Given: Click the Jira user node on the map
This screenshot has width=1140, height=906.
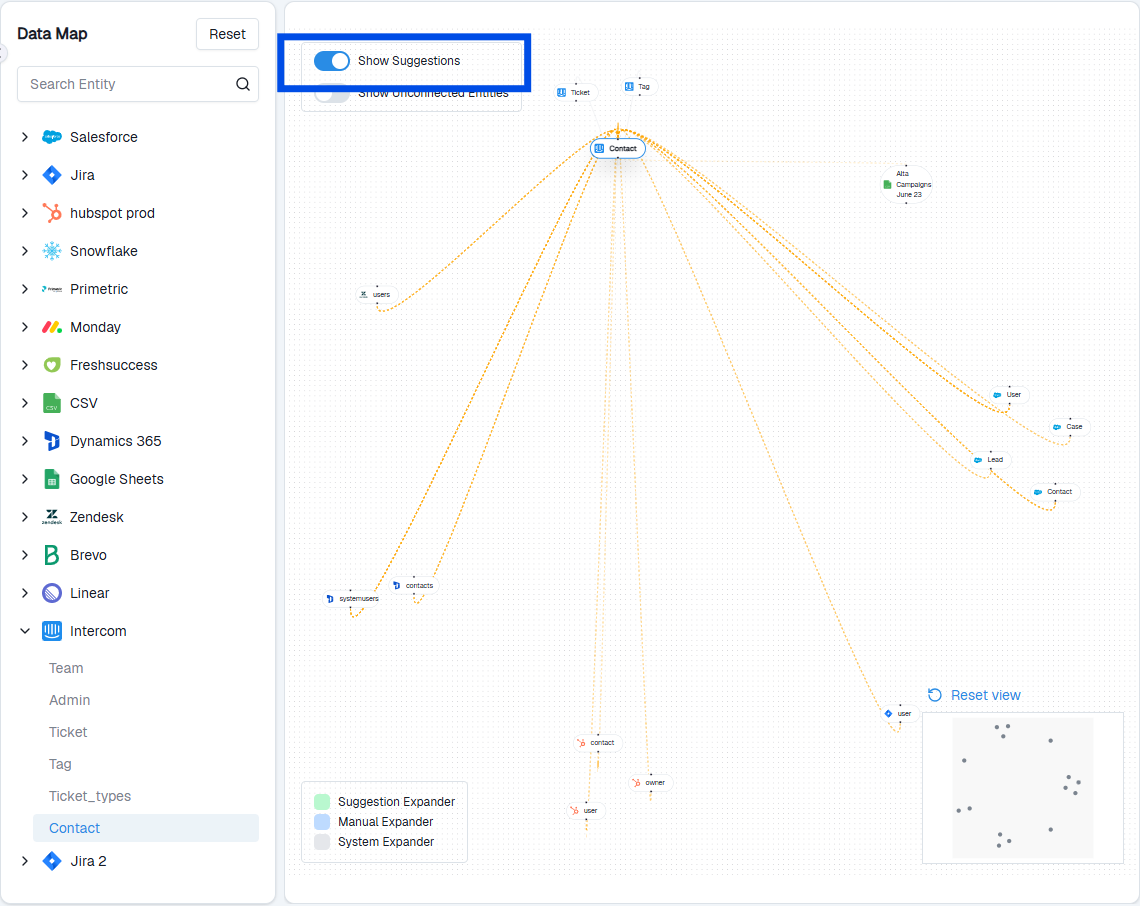Looking at the screenshot, I should (899, 713).
